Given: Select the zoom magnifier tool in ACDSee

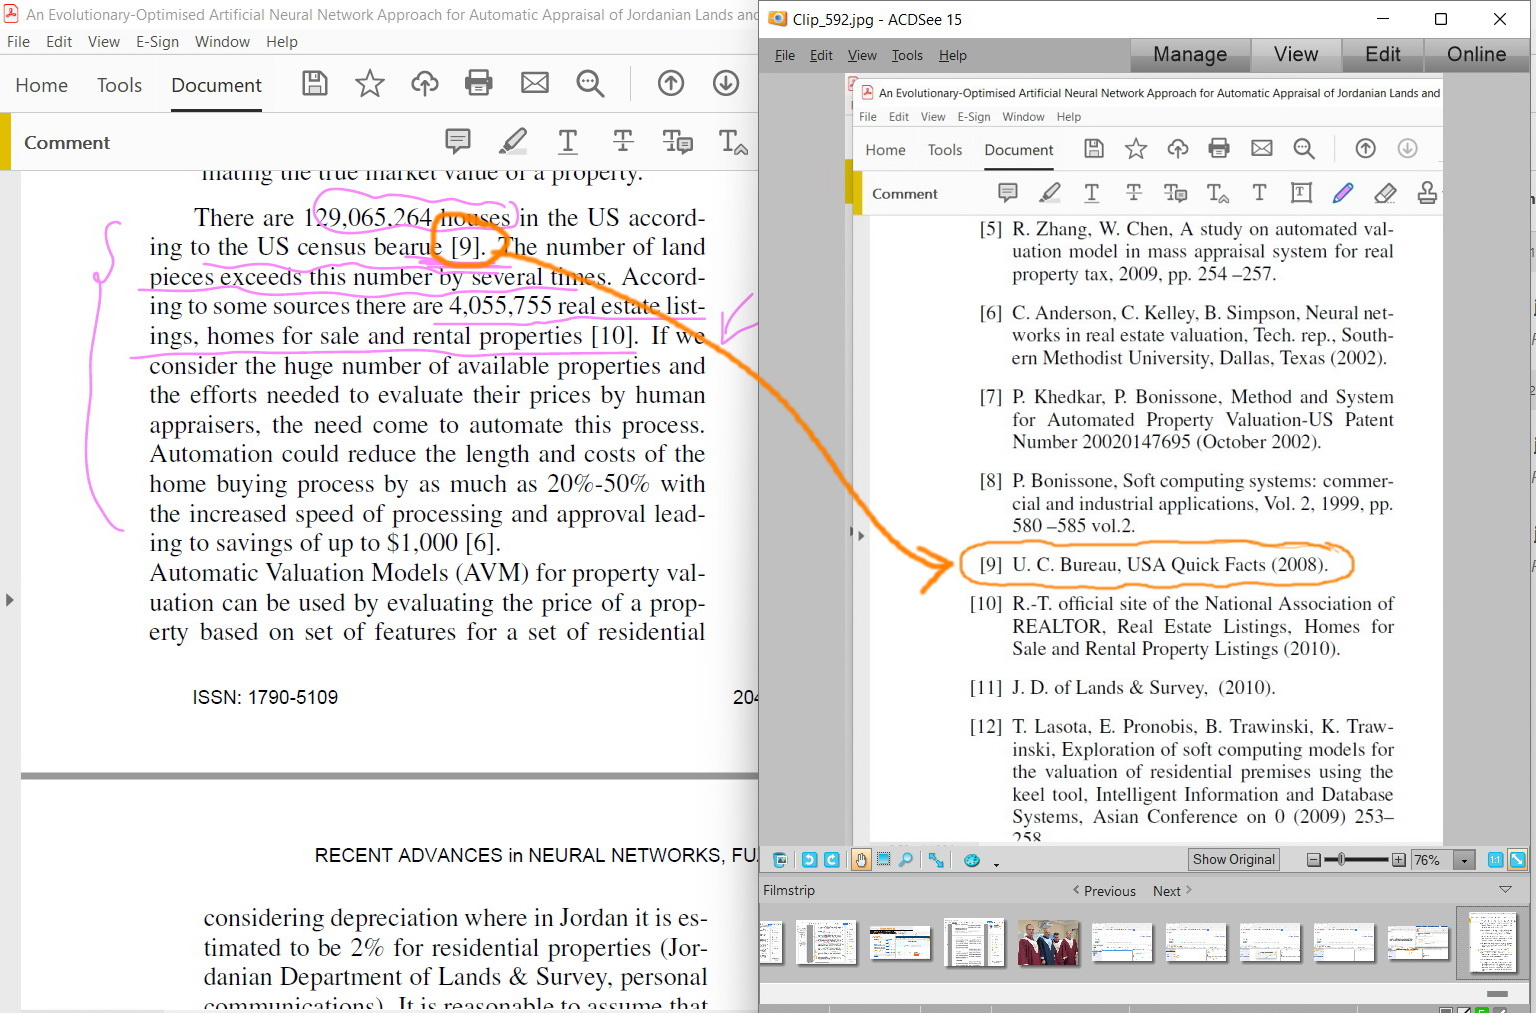Looking at the screenshot, I should [x=906, y=860].
